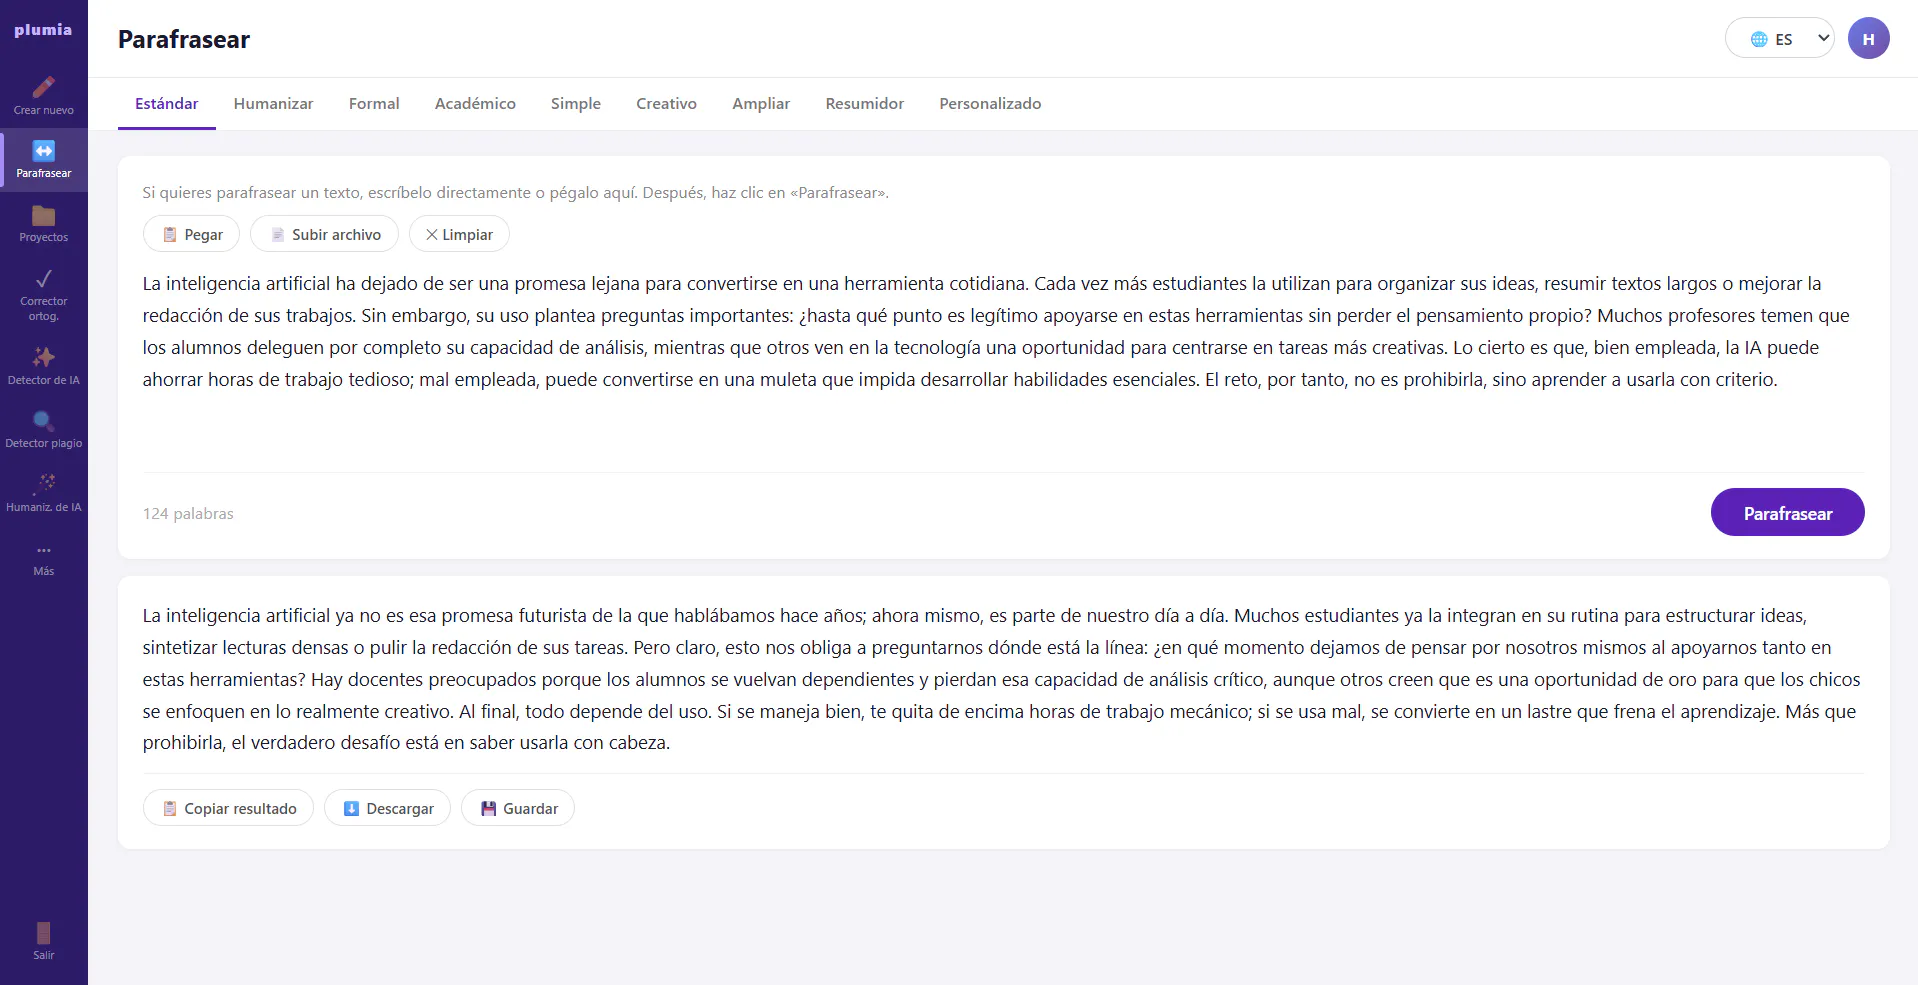Switch to the Formal tab
This screenshot has width=1918, height=985.
[x=374, y=104]
